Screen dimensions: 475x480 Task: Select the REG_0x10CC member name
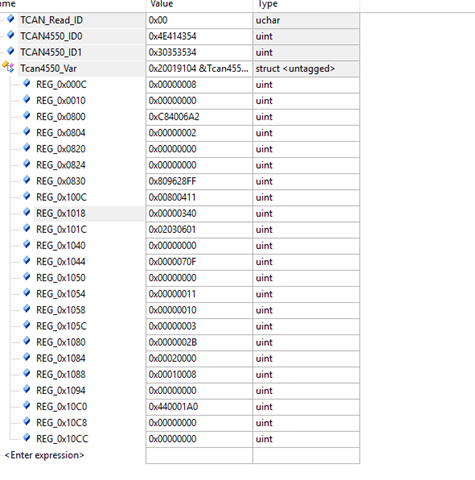point(62,439)
